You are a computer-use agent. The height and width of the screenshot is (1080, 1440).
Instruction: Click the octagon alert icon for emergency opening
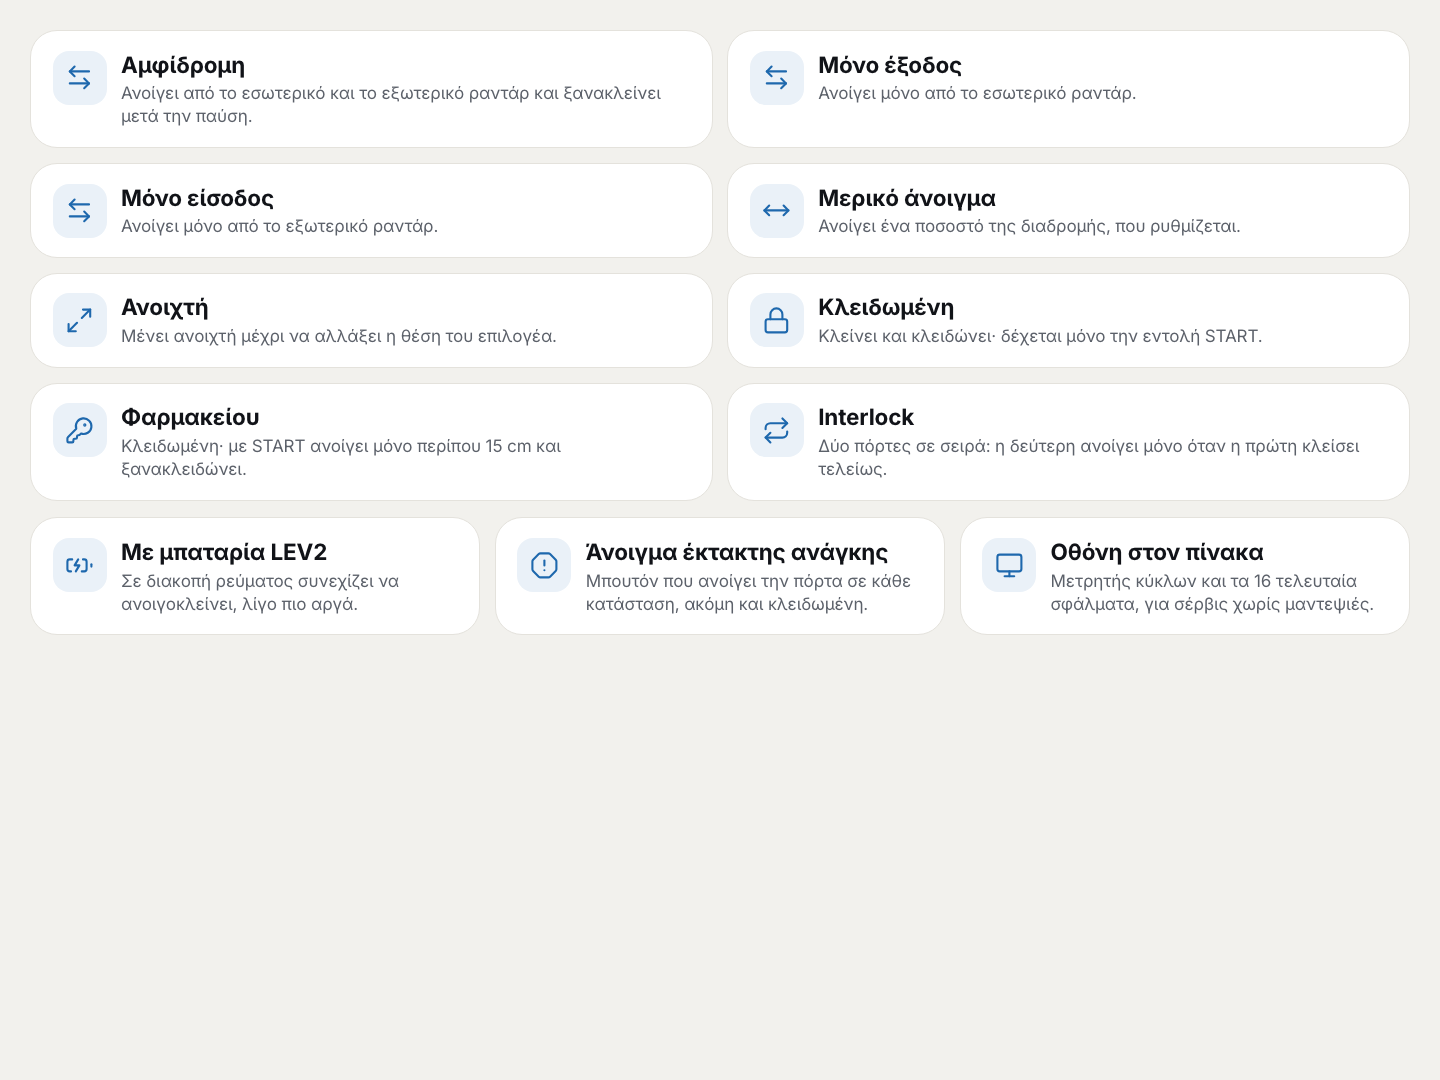(544, 565)
